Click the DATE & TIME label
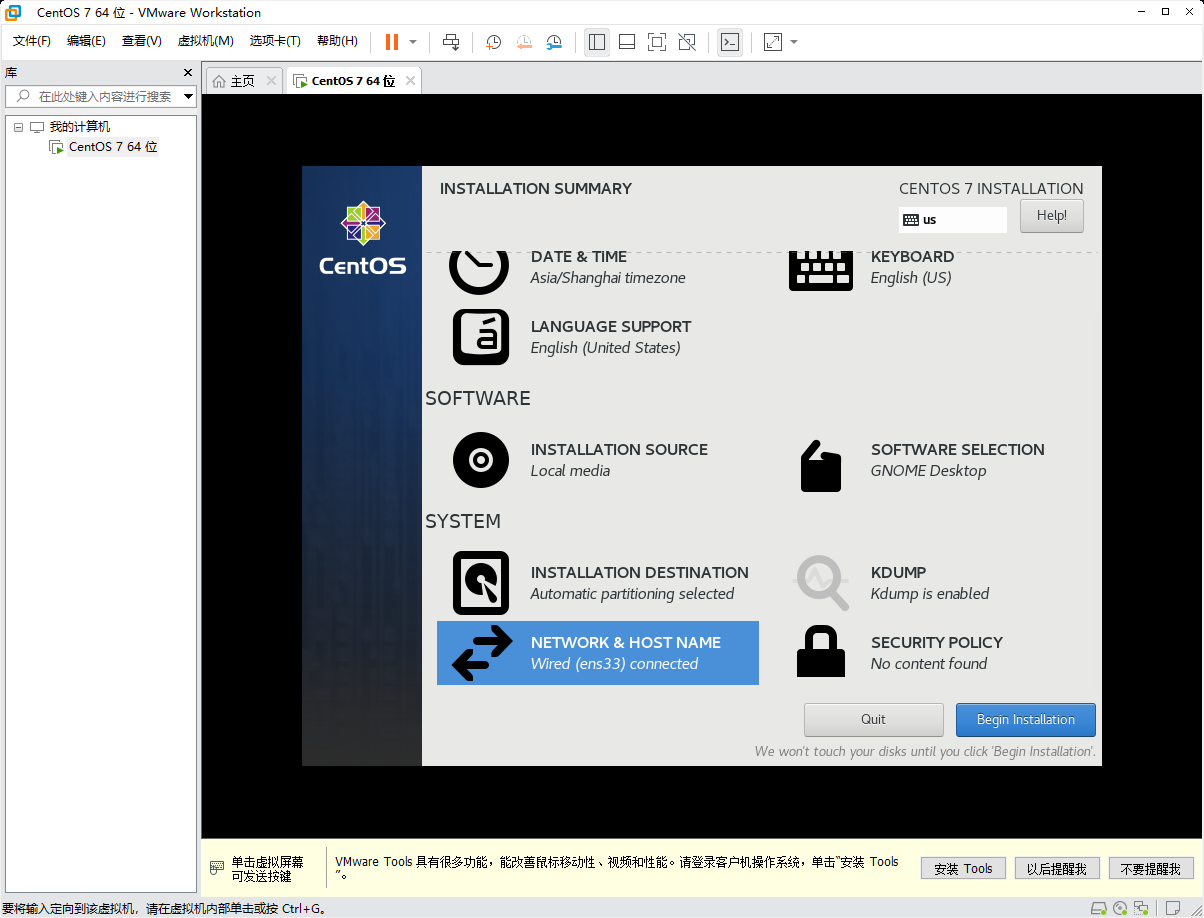This screenshot has height=918, width=1204. [x=579, y=257]
